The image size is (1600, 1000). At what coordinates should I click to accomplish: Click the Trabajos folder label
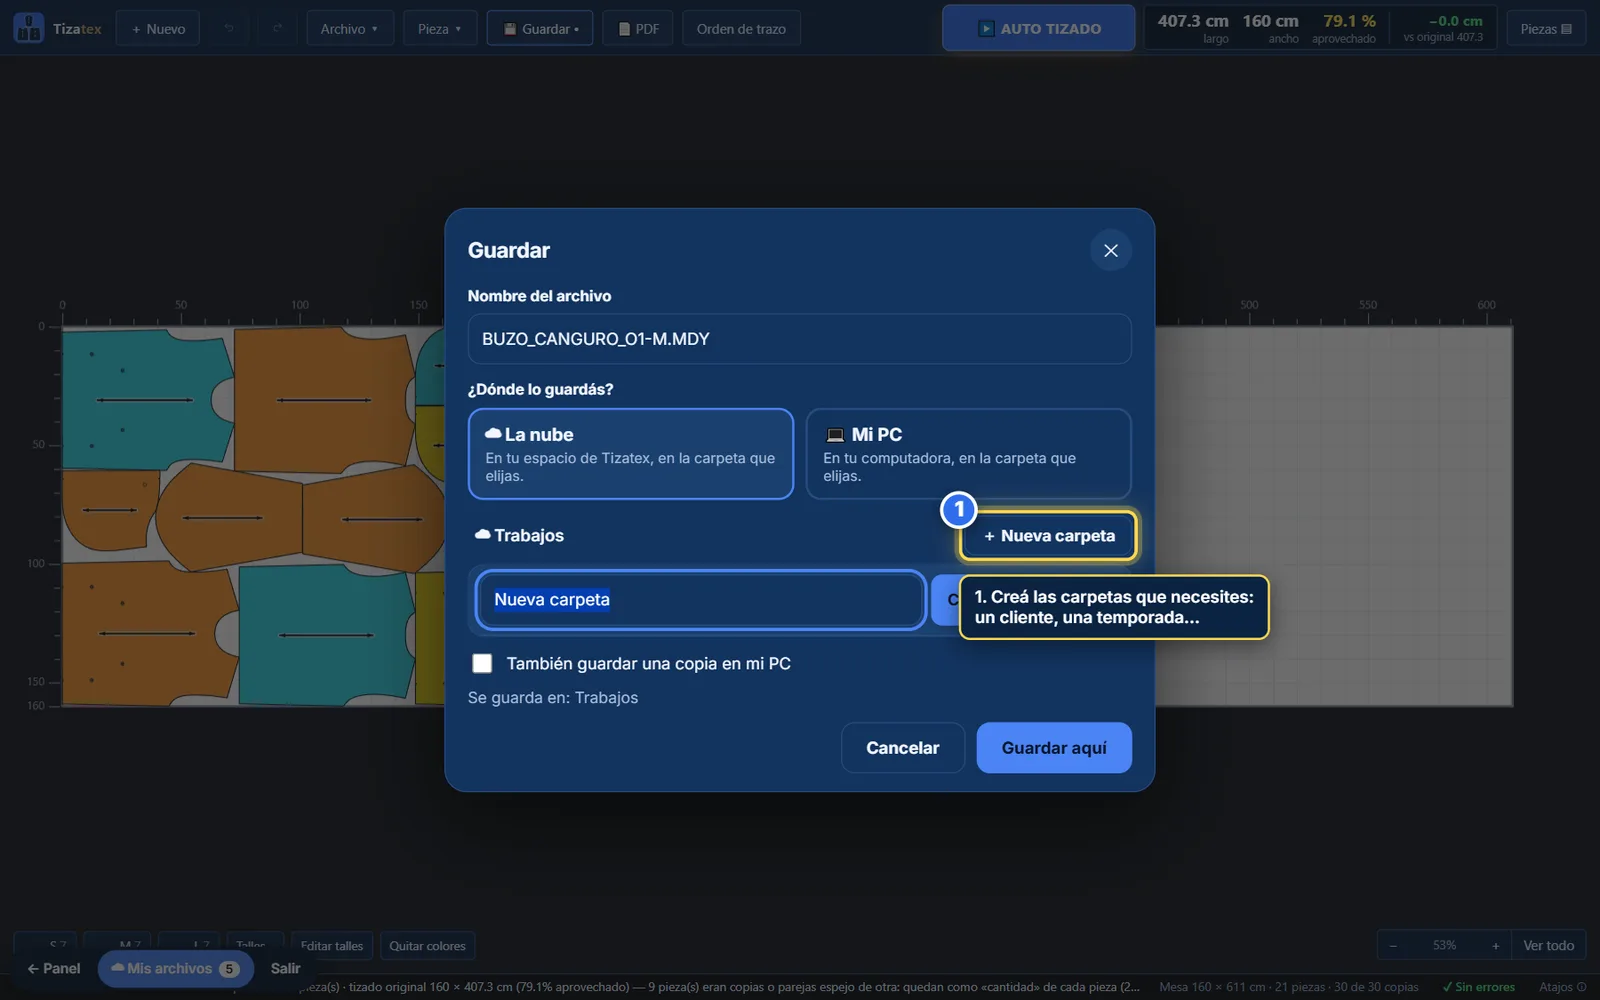pos(519,536)
